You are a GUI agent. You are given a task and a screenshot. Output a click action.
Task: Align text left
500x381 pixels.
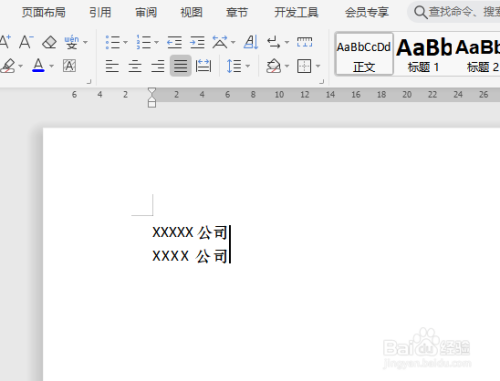(x=112, y=66)
